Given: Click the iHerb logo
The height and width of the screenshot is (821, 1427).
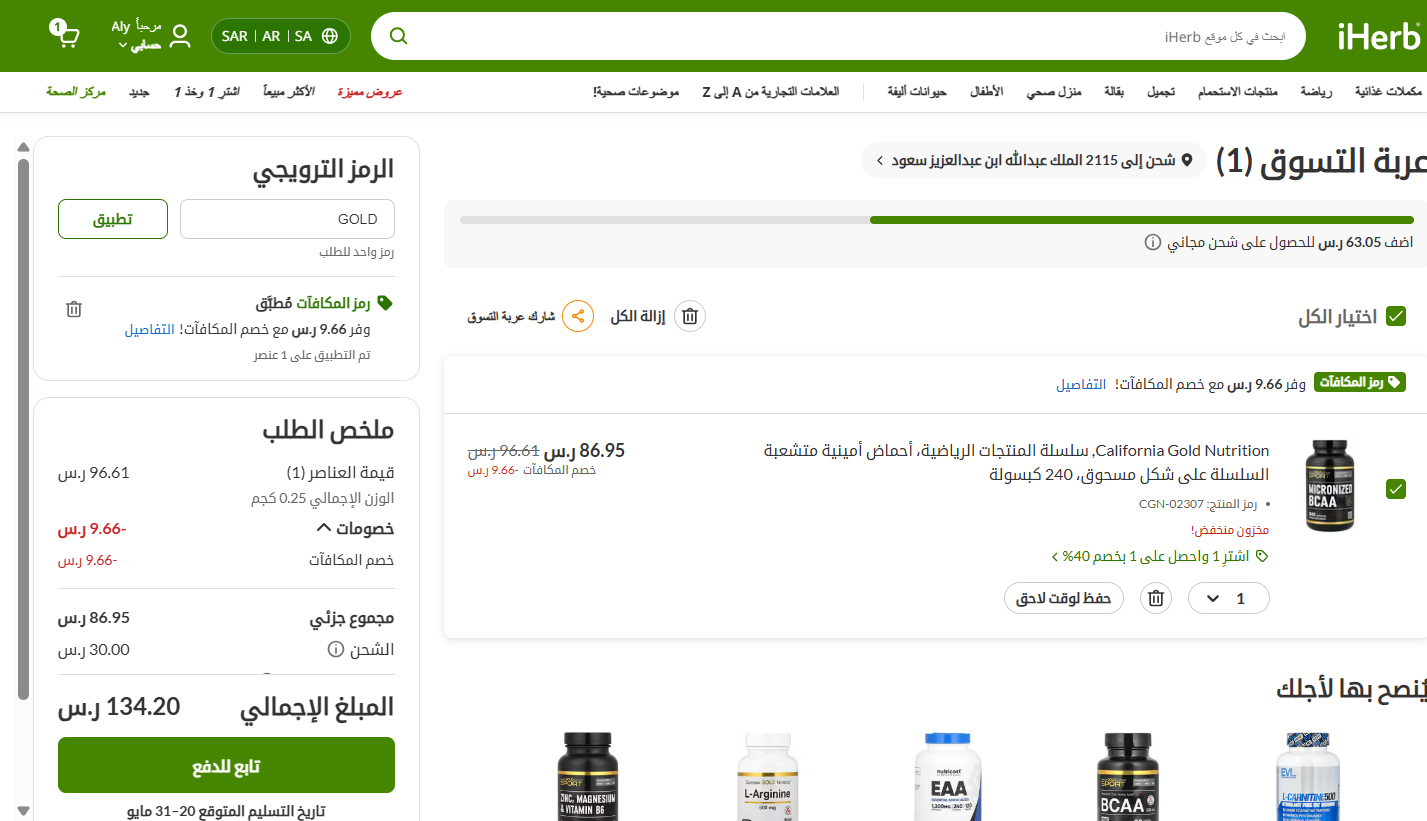Looking at the screenshot, I should point(1379,37).
